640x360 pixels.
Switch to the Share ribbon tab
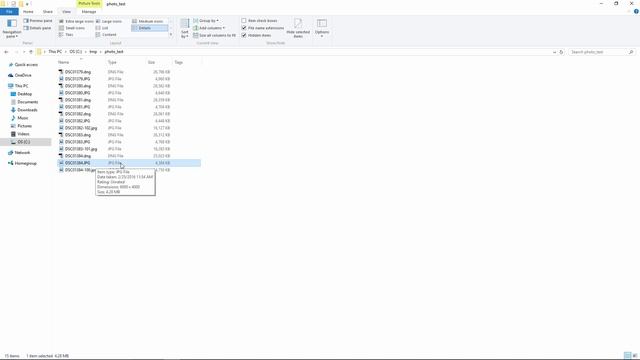click(48, 12)
